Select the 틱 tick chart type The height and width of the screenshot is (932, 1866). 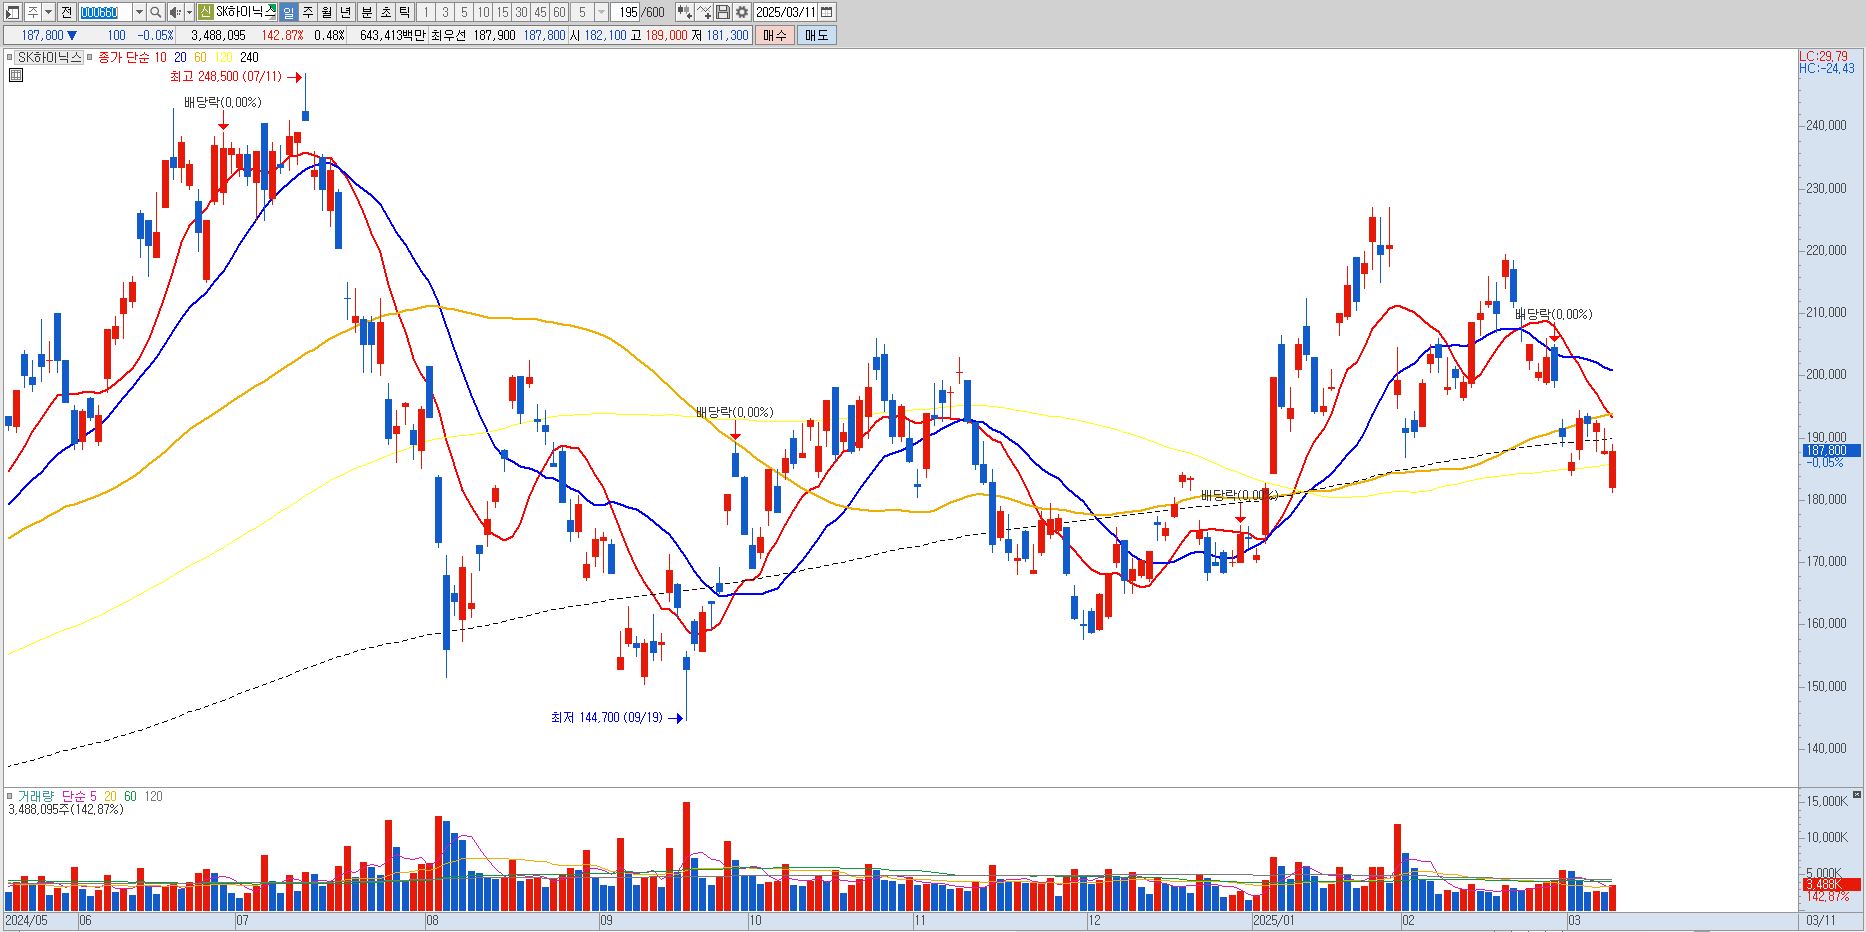404,12
